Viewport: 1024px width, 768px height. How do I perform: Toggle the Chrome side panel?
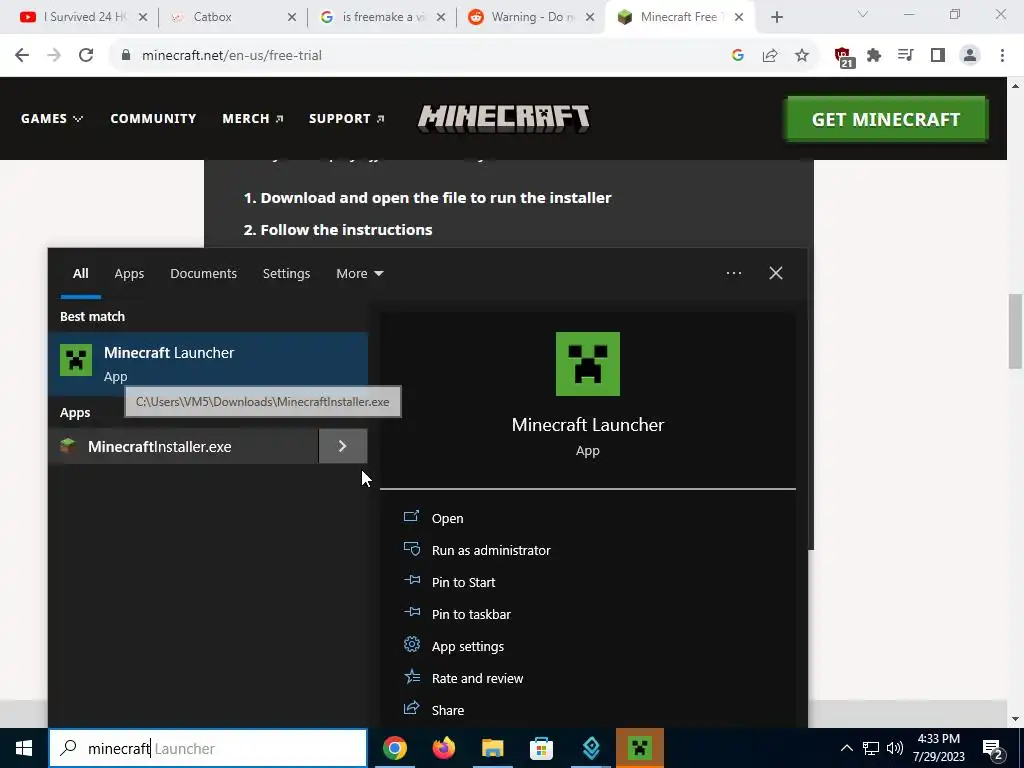pyautogui.click(x=938, y=56)
